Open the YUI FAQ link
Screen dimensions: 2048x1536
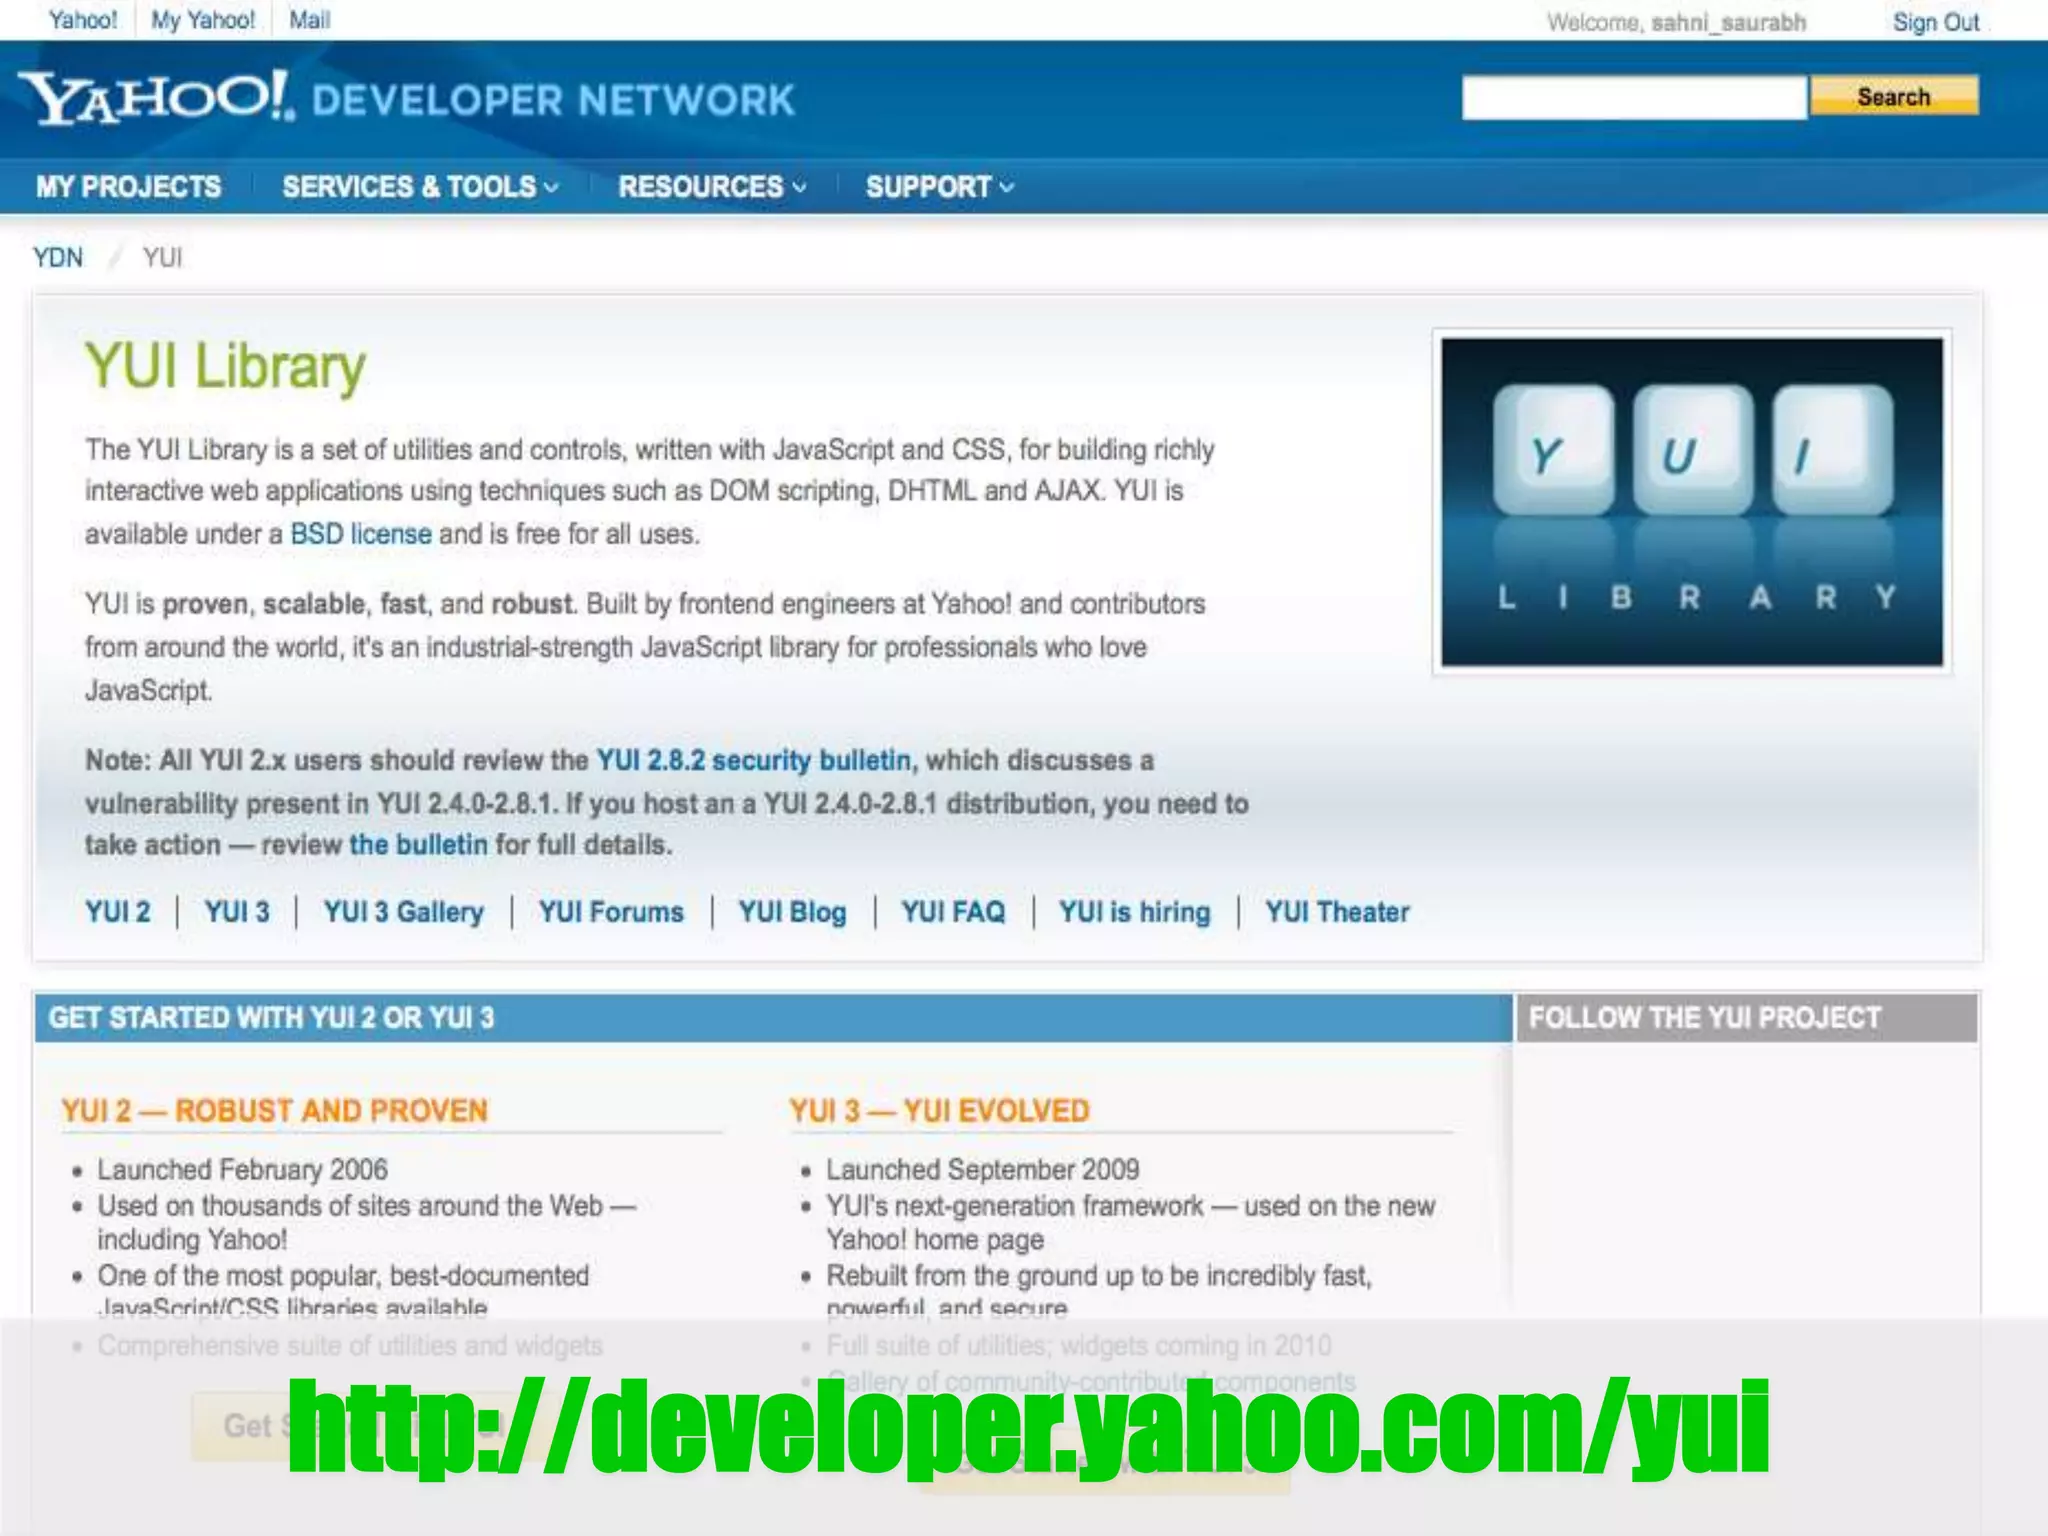(x=953, y=912)
